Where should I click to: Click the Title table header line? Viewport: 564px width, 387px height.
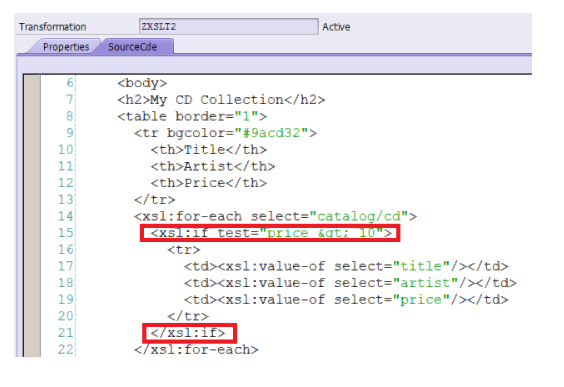click(x=209, y=149)
